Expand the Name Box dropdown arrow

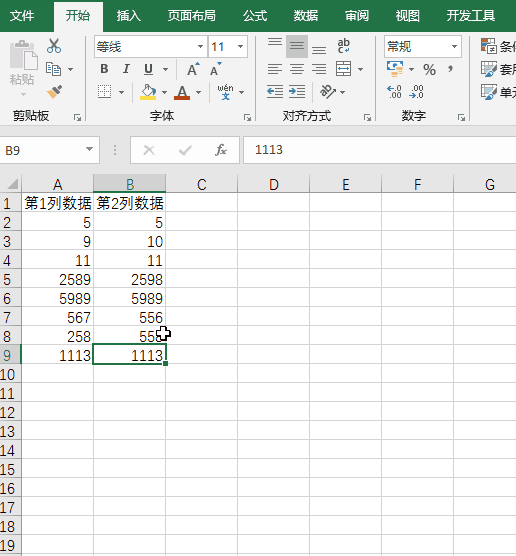coord(89,149)
